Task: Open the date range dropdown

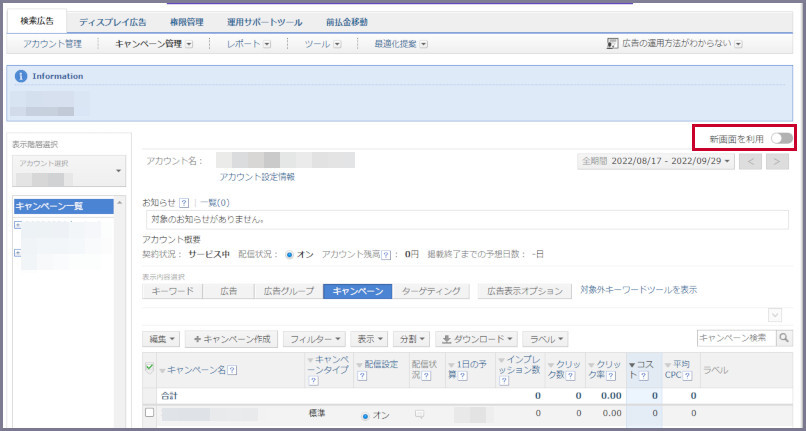Action: pos(657,161)
